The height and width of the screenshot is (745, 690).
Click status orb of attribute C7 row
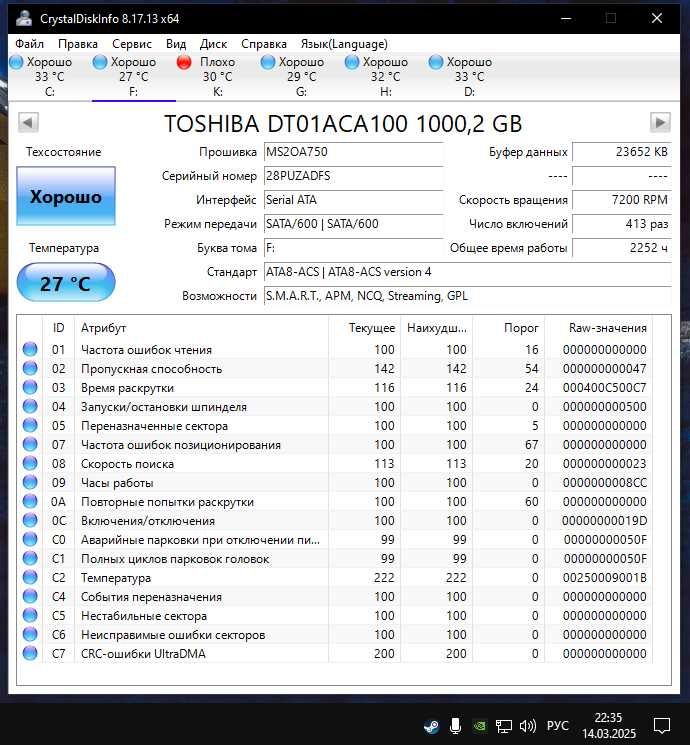tap(30, 653)
